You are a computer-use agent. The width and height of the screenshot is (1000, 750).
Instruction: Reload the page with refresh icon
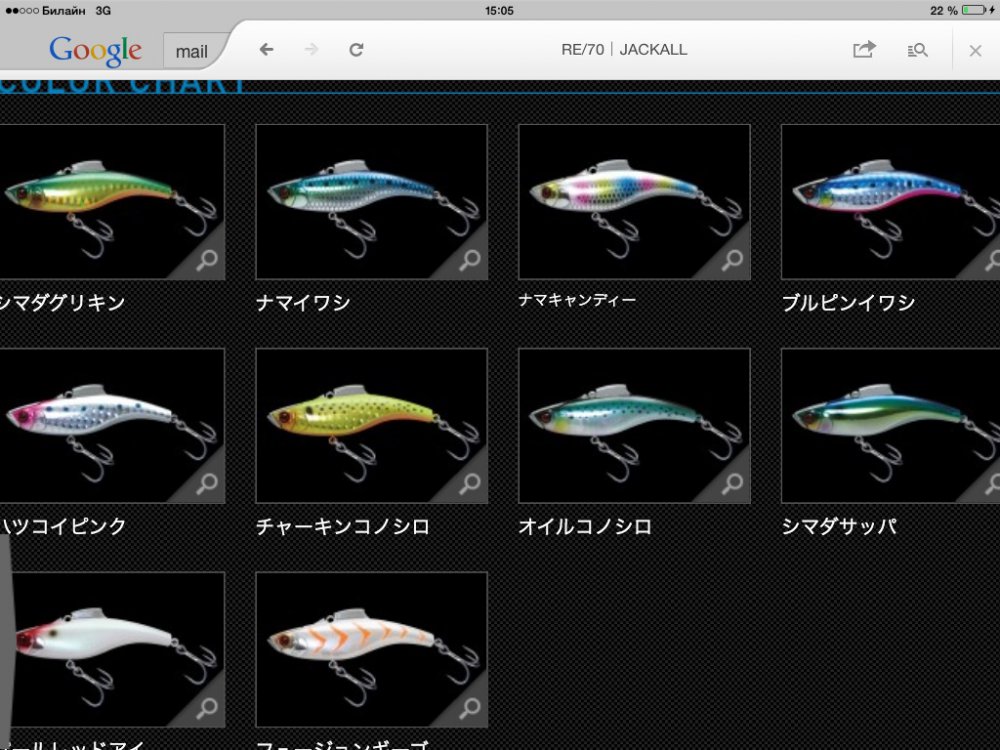(356, 49)
